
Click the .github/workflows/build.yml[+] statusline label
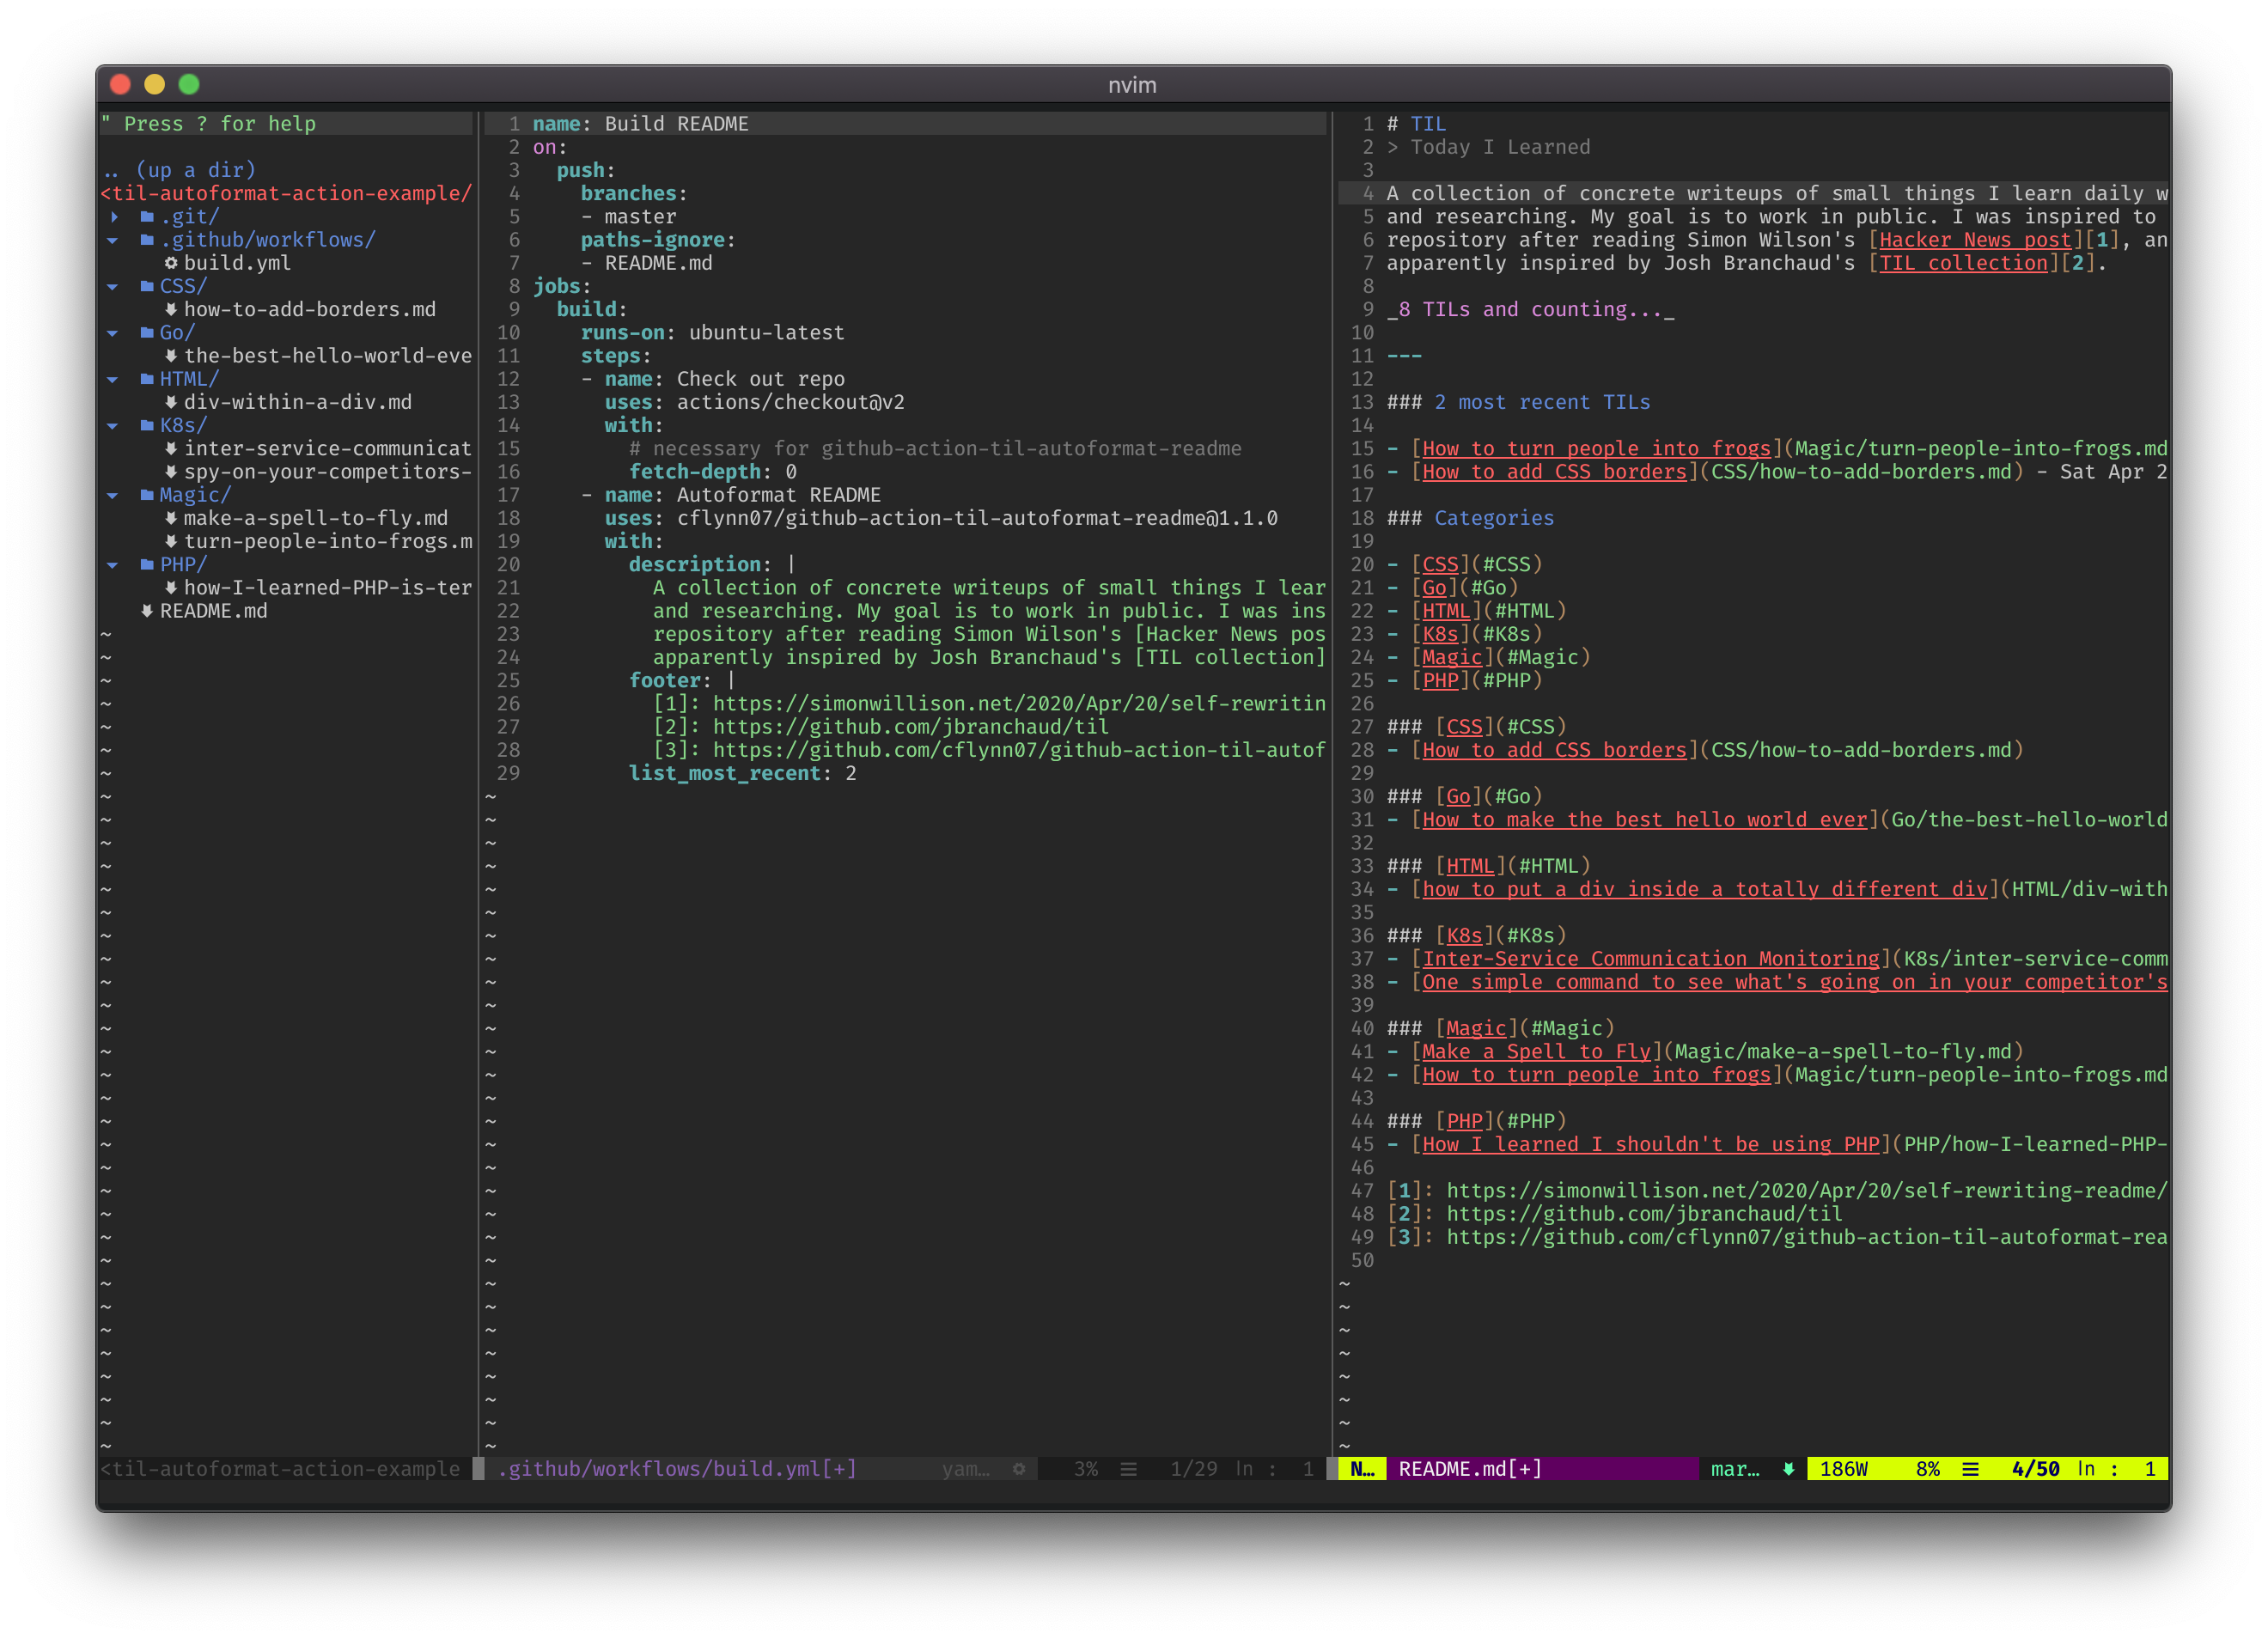[677, 1469]
